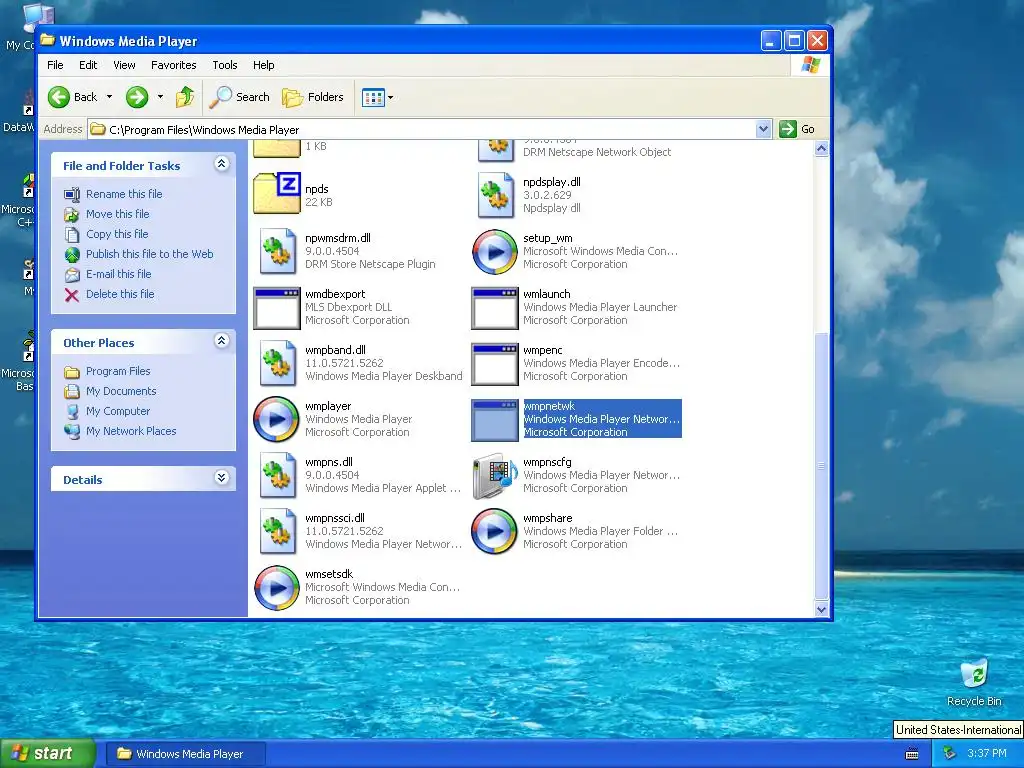This screenshot has height=768, width=1024.
Task: Click the scroll down arrow
Action: (x=822, y=609)
